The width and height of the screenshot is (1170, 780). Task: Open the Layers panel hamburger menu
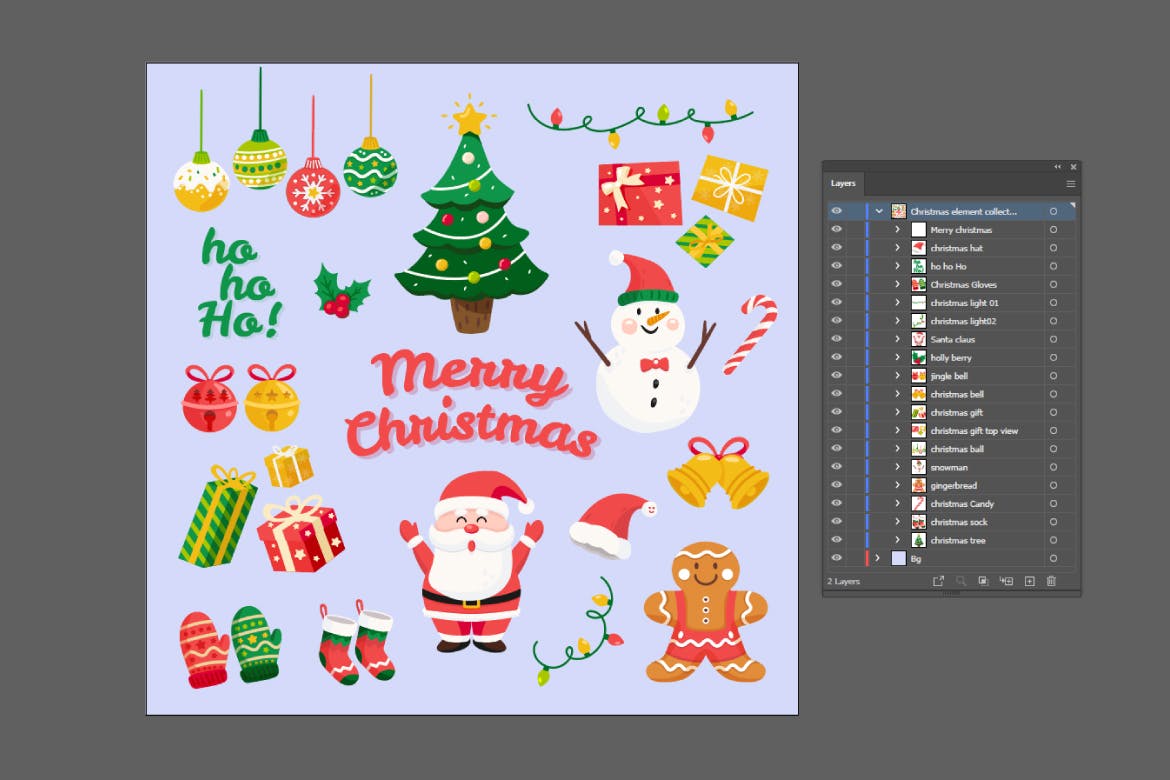coord(1070,184)
